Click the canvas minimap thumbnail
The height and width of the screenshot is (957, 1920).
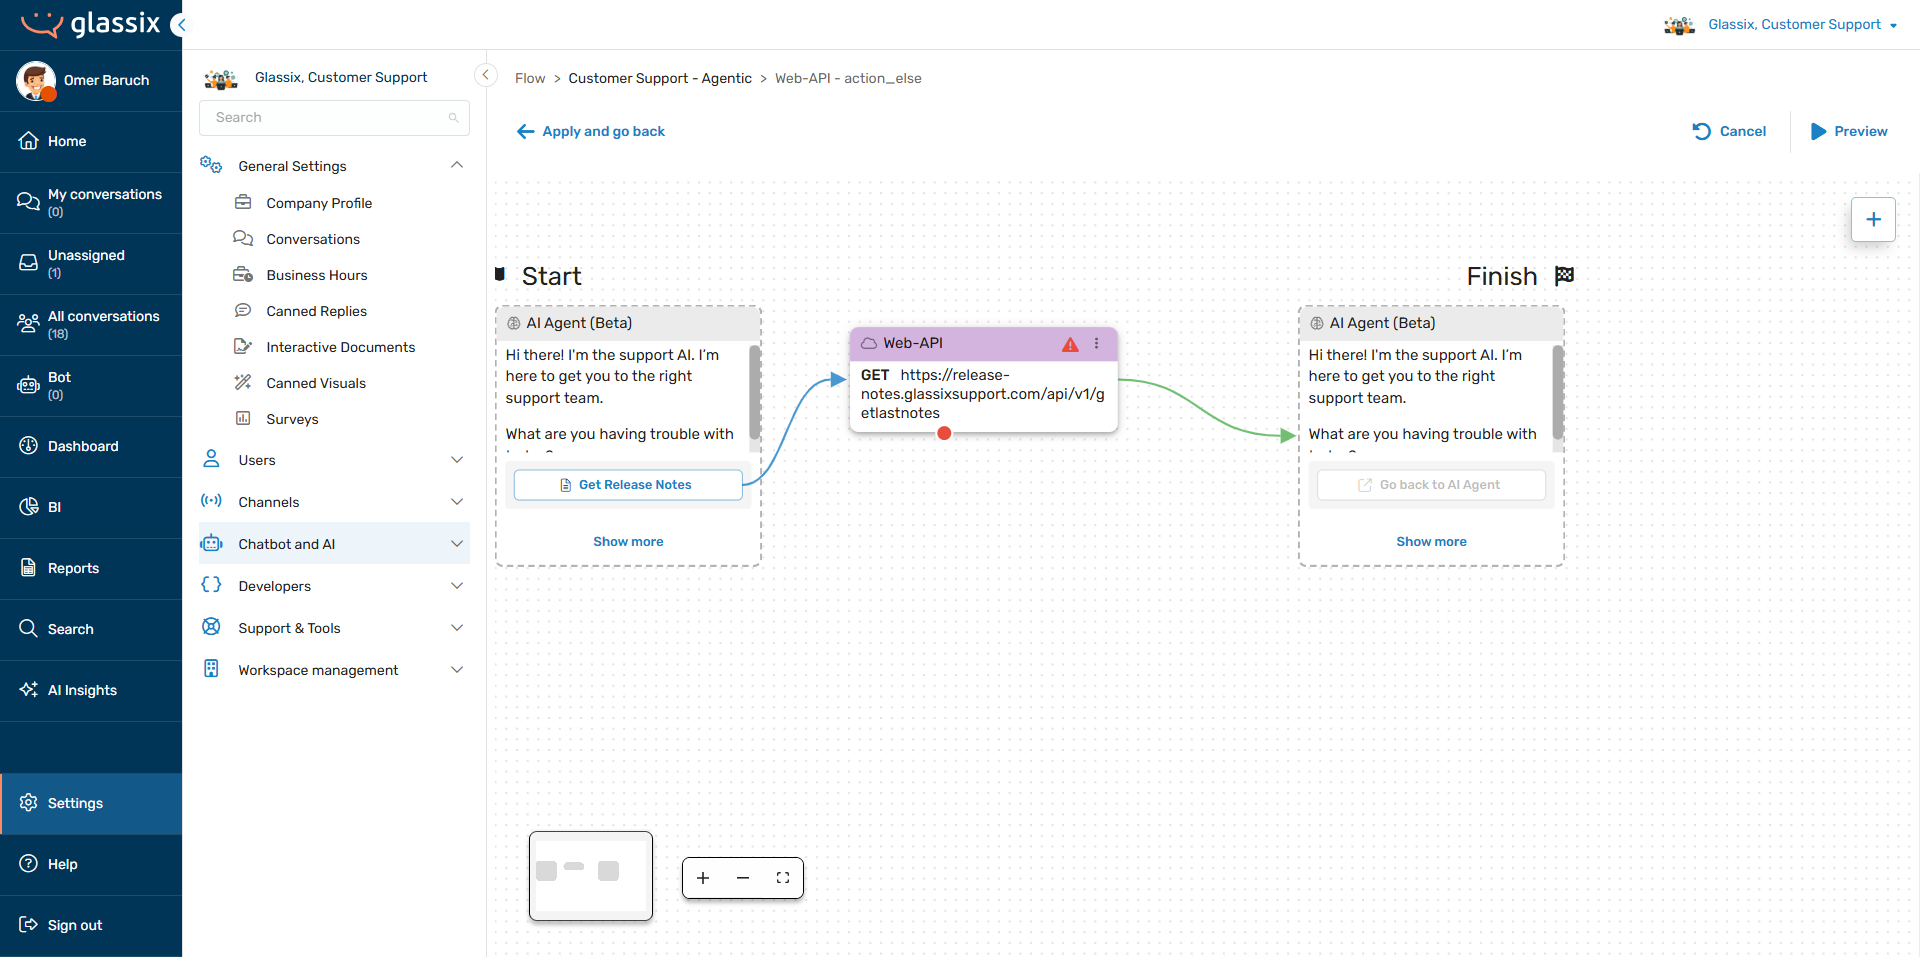[591, 876]
